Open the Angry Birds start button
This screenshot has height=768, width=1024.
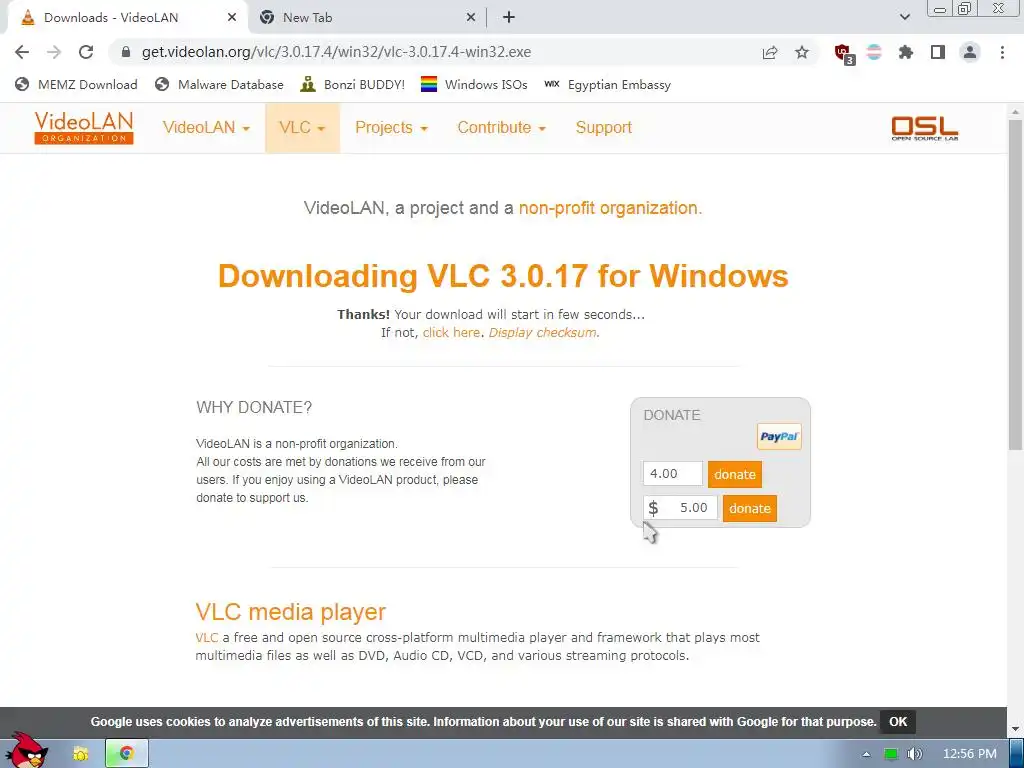coord(27,750)
